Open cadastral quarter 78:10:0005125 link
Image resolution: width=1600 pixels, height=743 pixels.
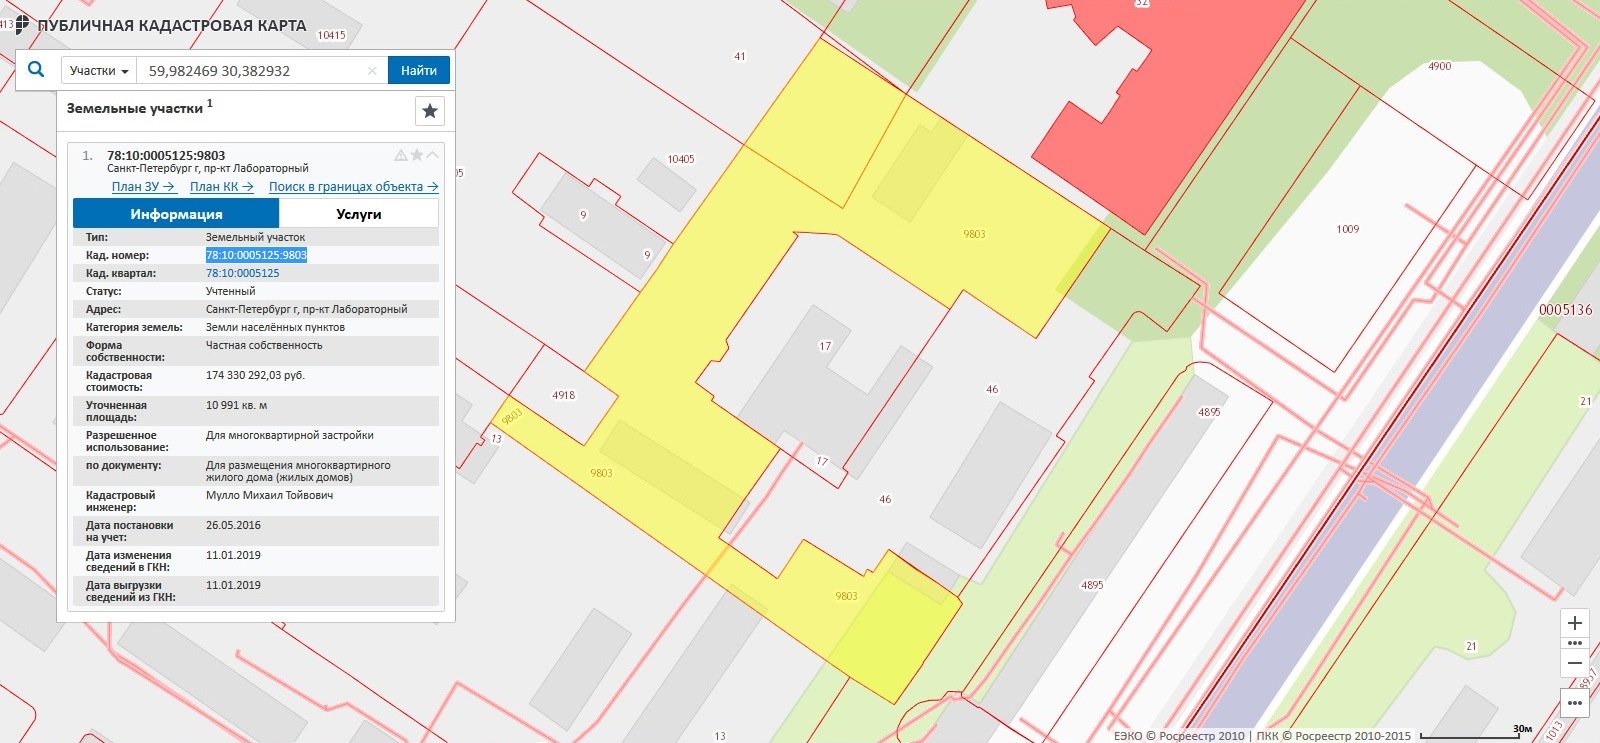point(243,273)
